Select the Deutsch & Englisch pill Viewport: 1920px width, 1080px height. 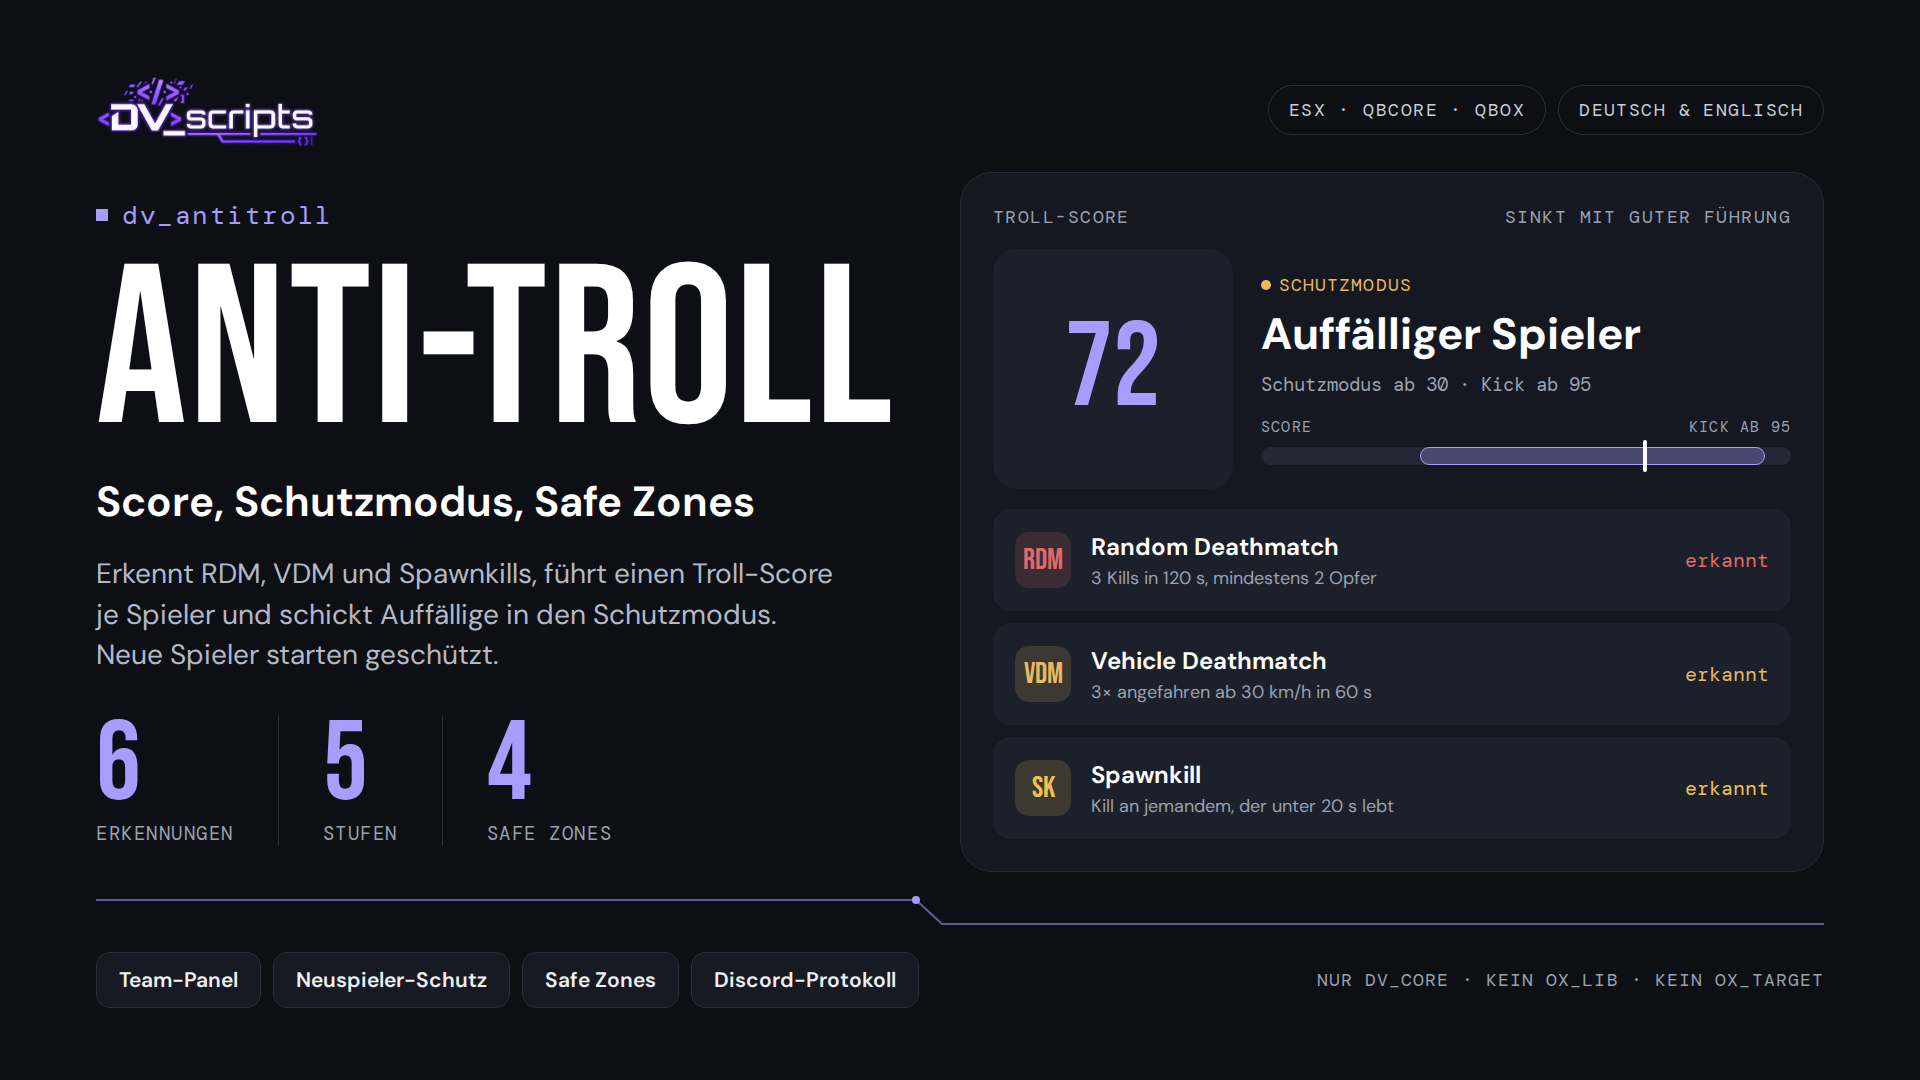pyautogui.click(x=1690, y=110)
